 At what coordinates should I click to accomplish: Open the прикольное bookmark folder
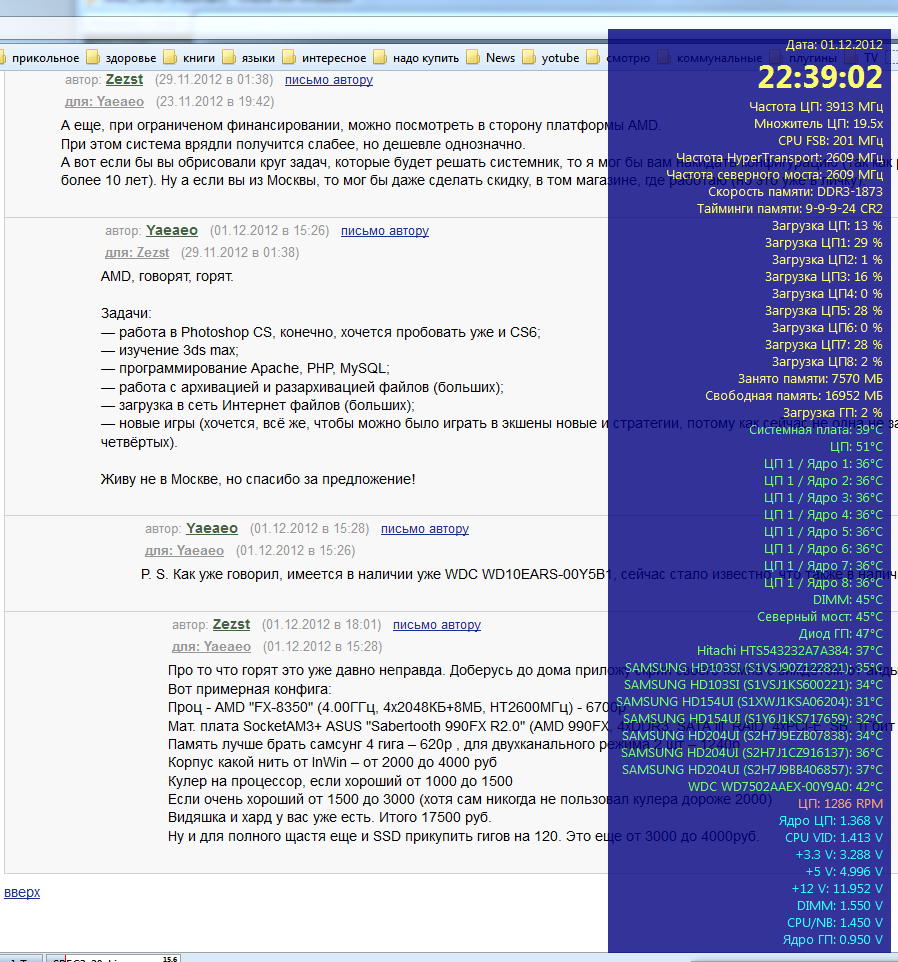click(40, 58)
